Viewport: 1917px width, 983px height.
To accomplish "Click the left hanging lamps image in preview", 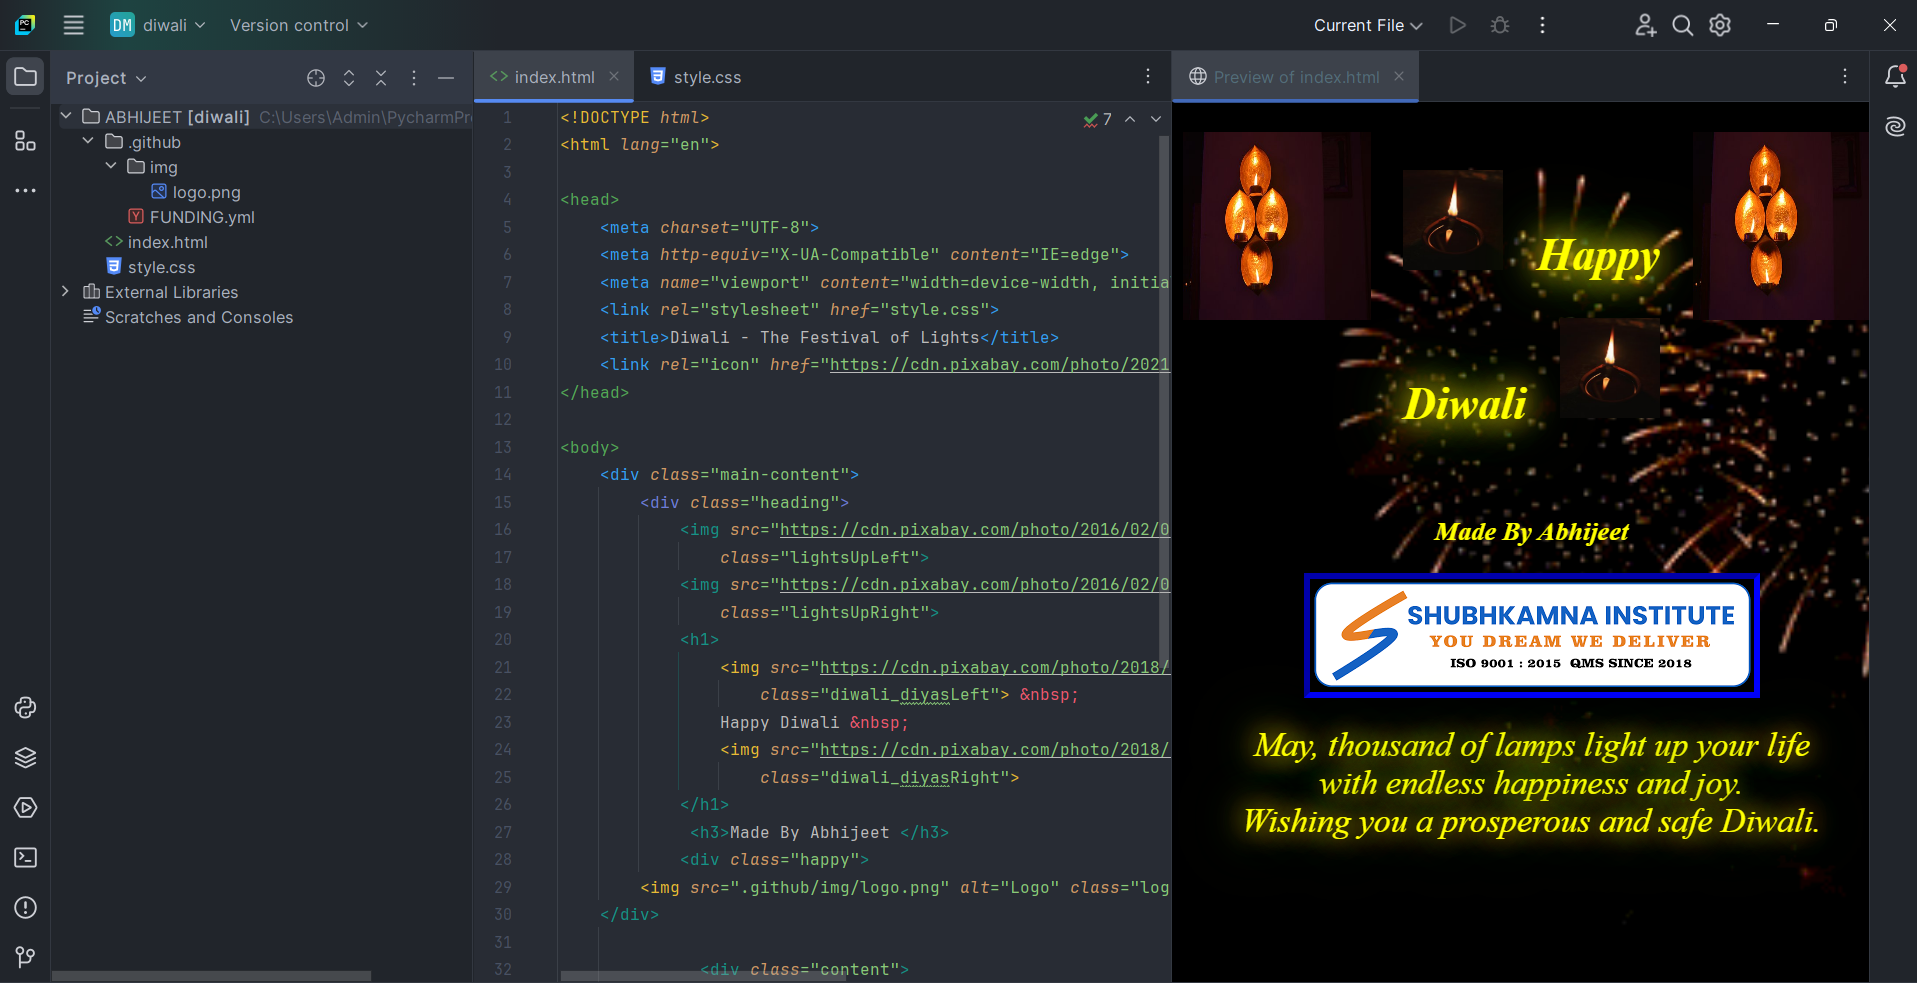I will click(x=1277, y=226).
